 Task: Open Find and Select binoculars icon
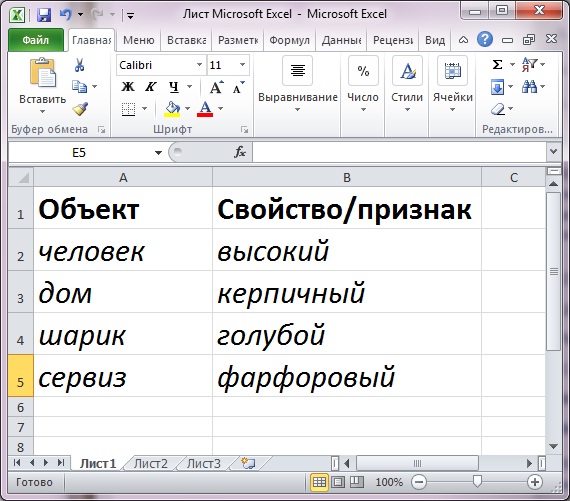click(x=529, y=87)
